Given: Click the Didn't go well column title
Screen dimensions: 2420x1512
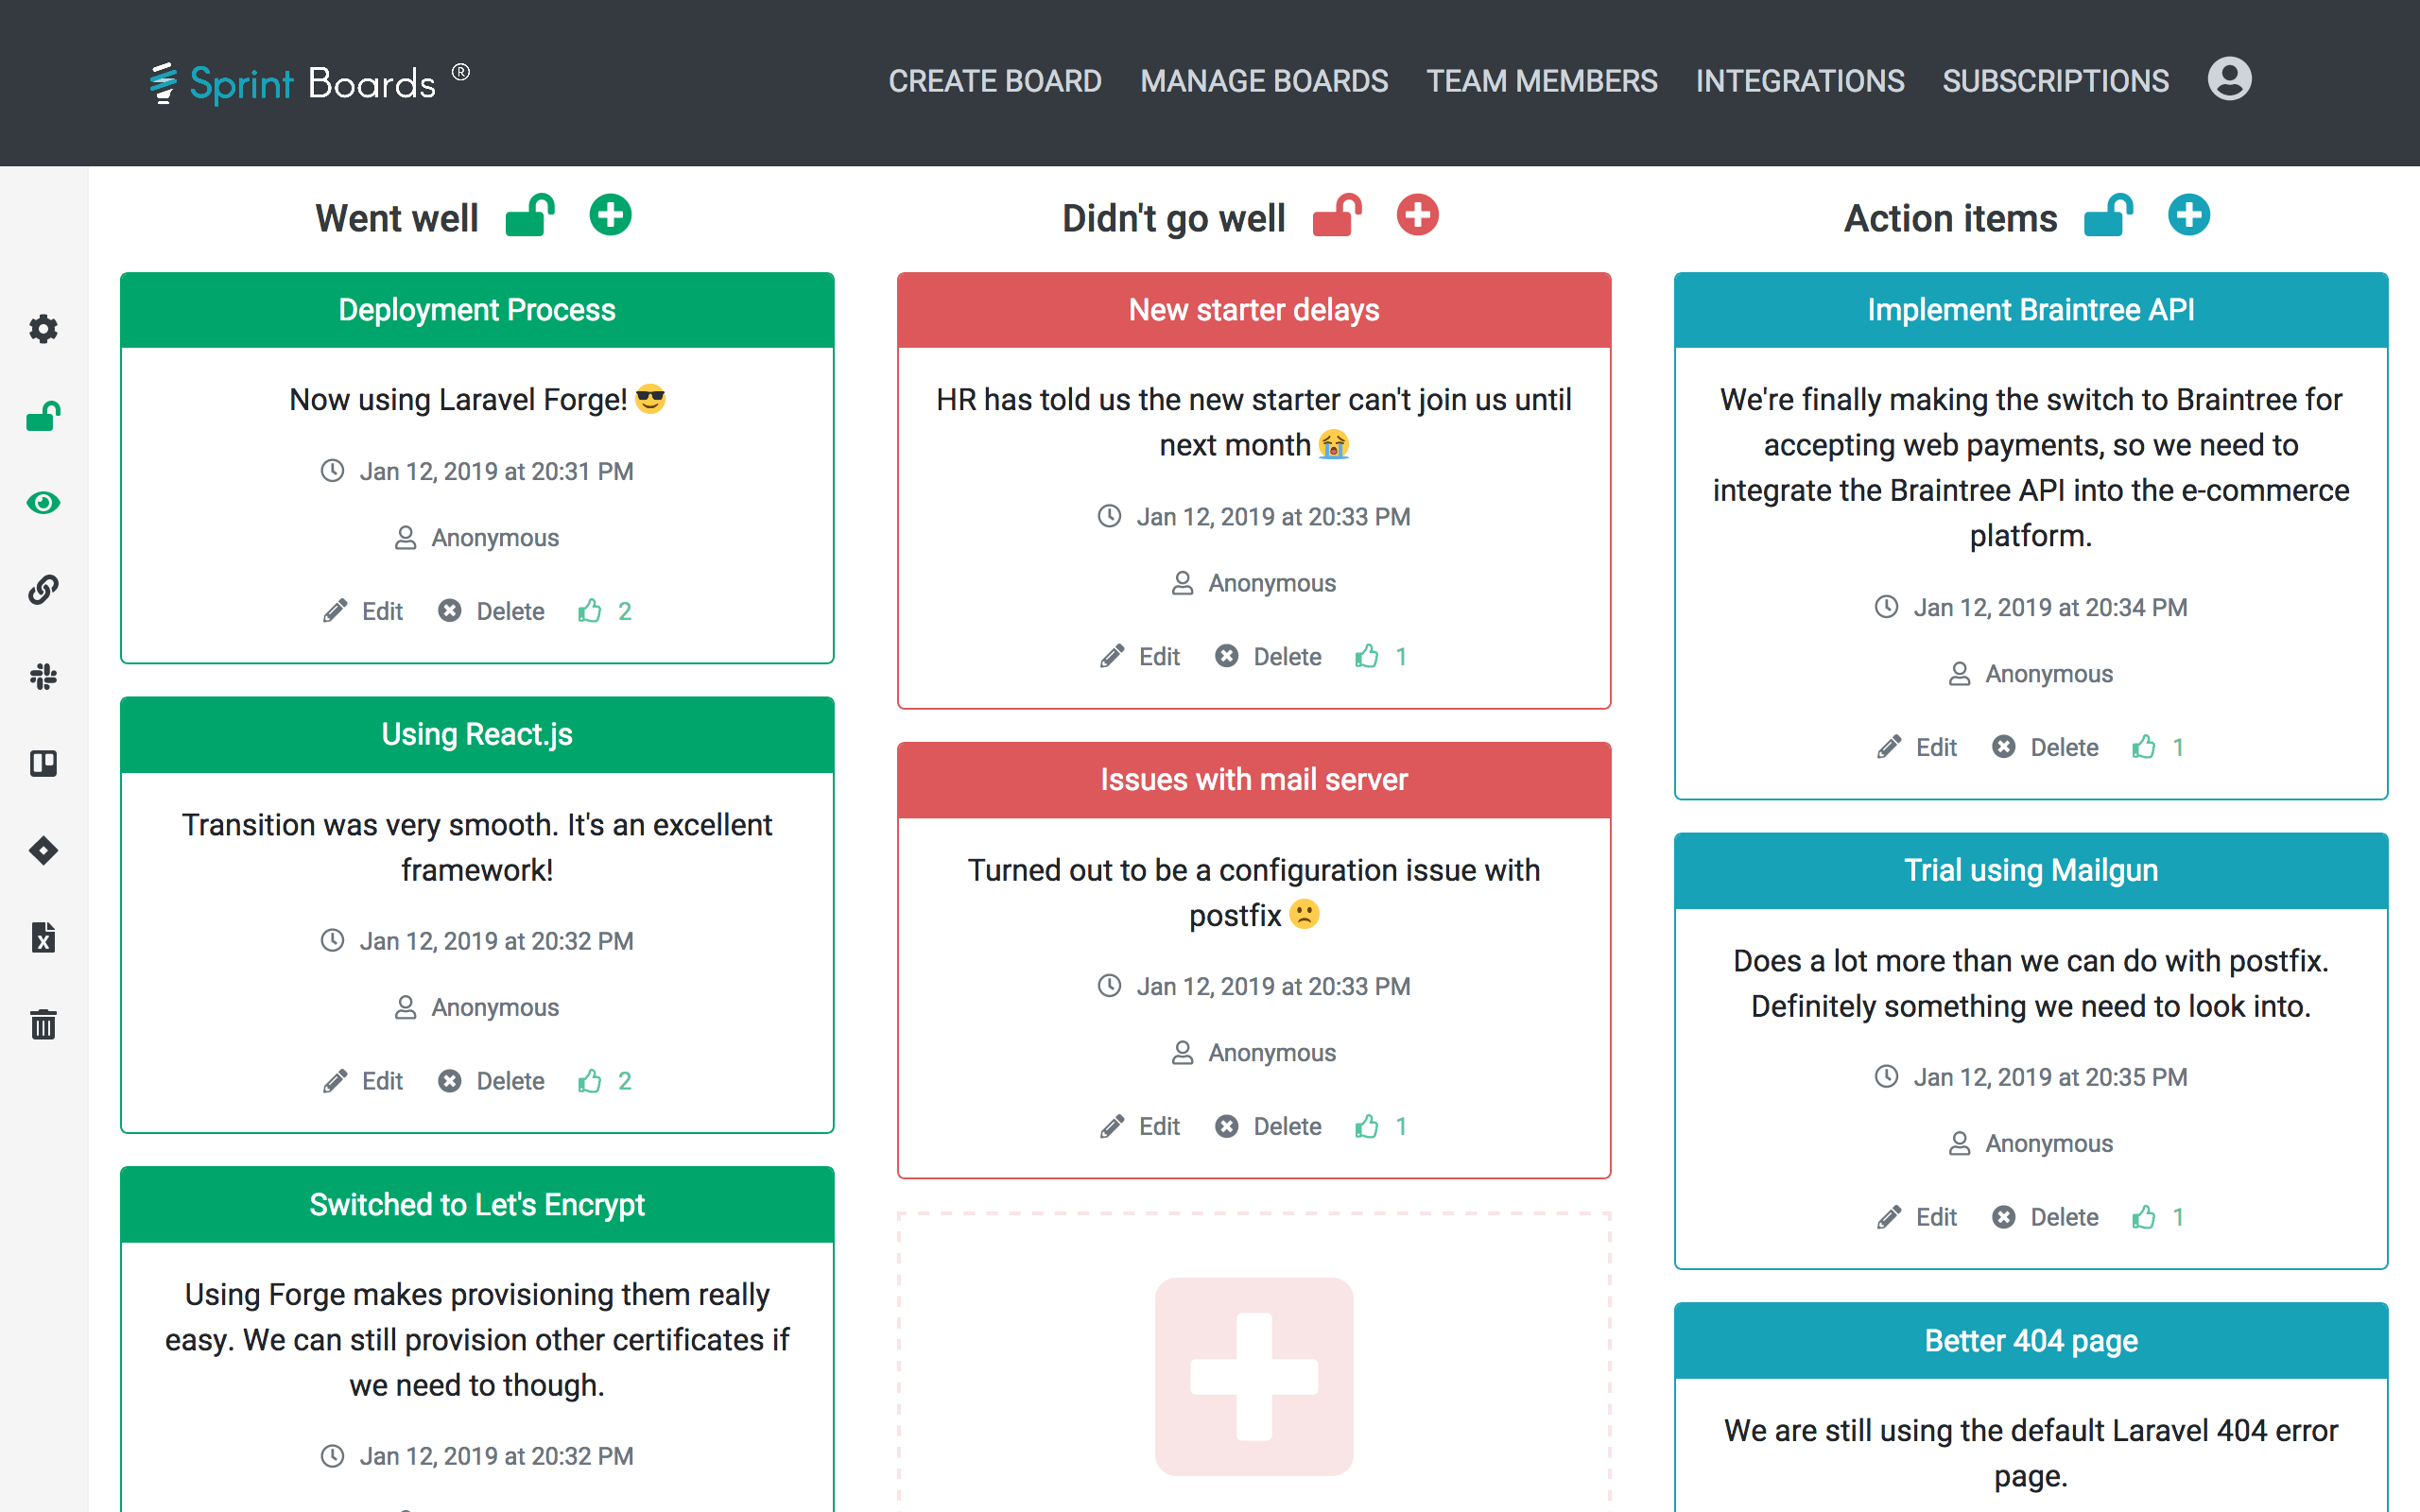Looking at the screenshot, I should point(1174,218).
